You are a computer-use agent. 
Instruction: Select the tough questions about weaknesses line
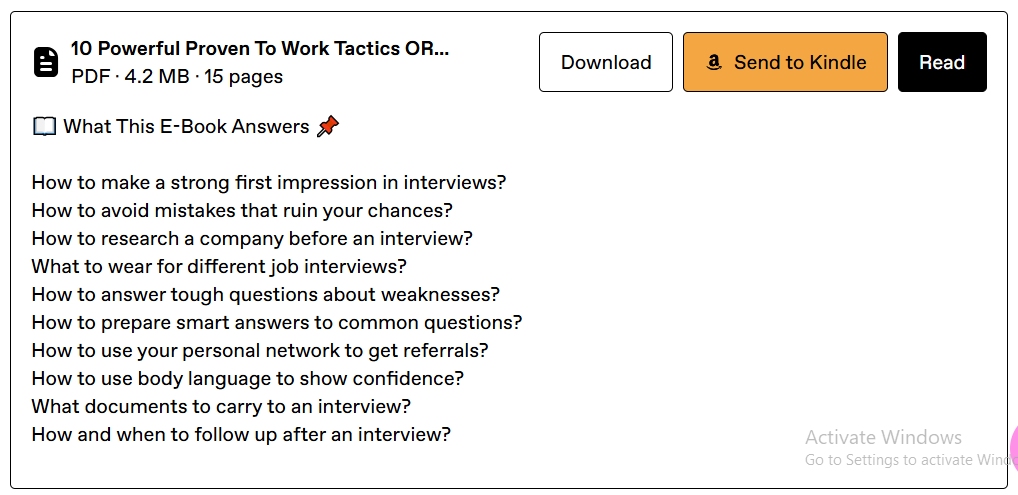(266, 294)
